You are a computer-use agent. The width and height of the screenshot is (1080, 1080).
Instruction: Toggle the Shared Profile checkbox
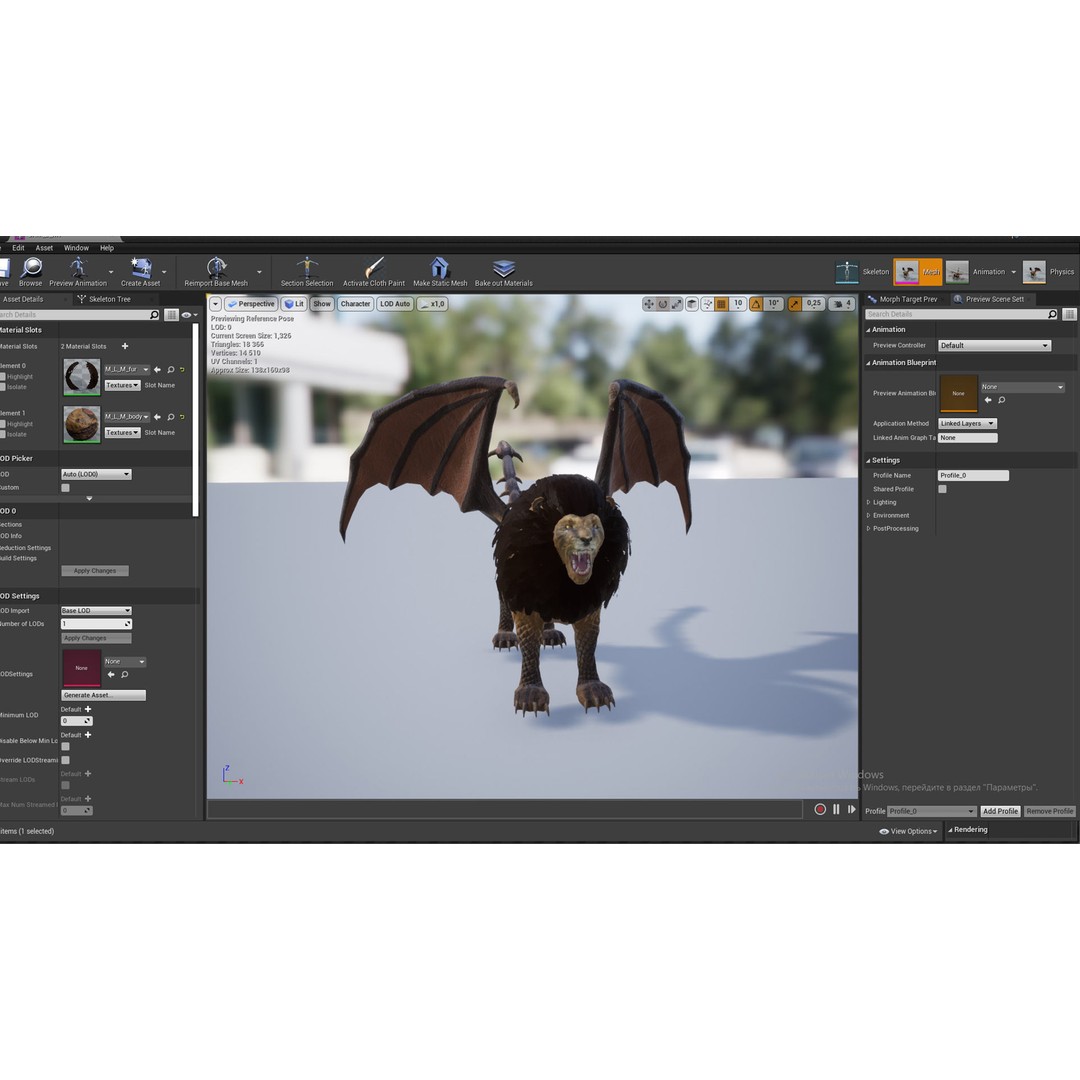(942, 489)
